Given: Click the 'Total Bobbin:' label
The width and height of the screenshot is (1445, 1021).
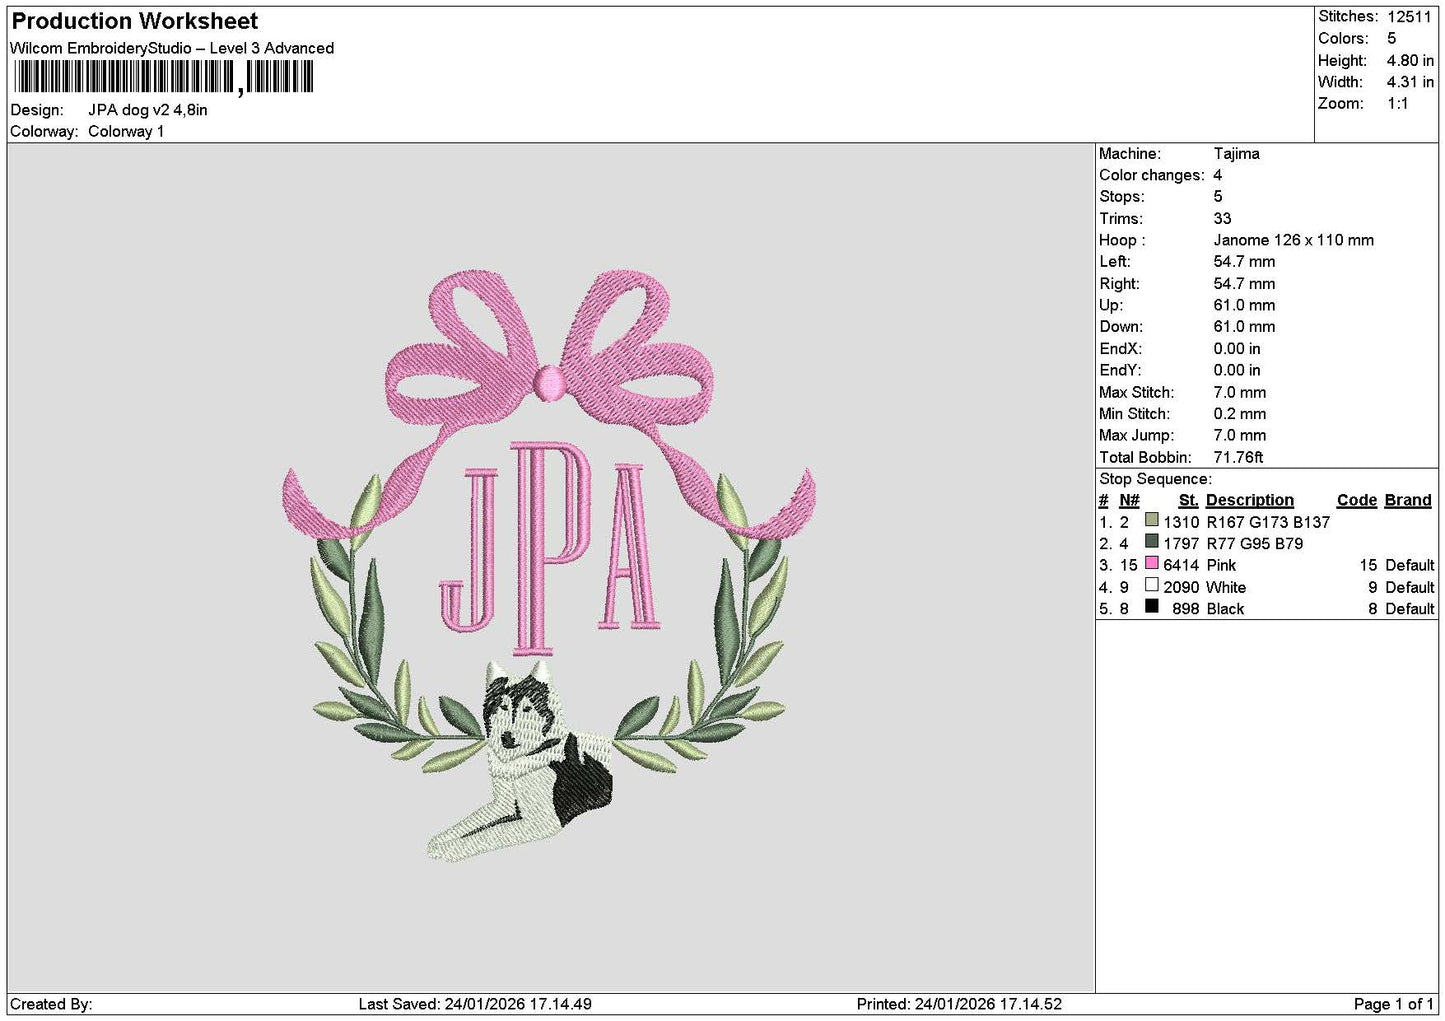Looking at the screenshot, I should tap(1145, 457).
